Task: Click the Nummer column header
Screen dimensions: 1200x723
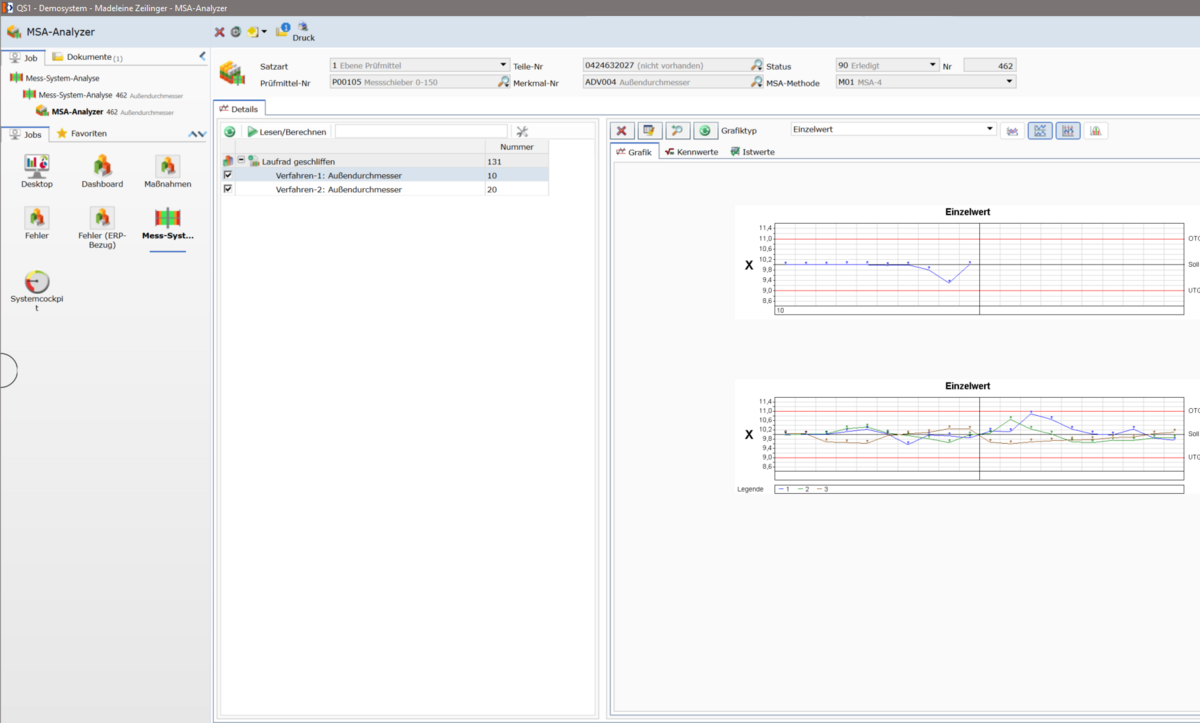Action: click(516, 147)
